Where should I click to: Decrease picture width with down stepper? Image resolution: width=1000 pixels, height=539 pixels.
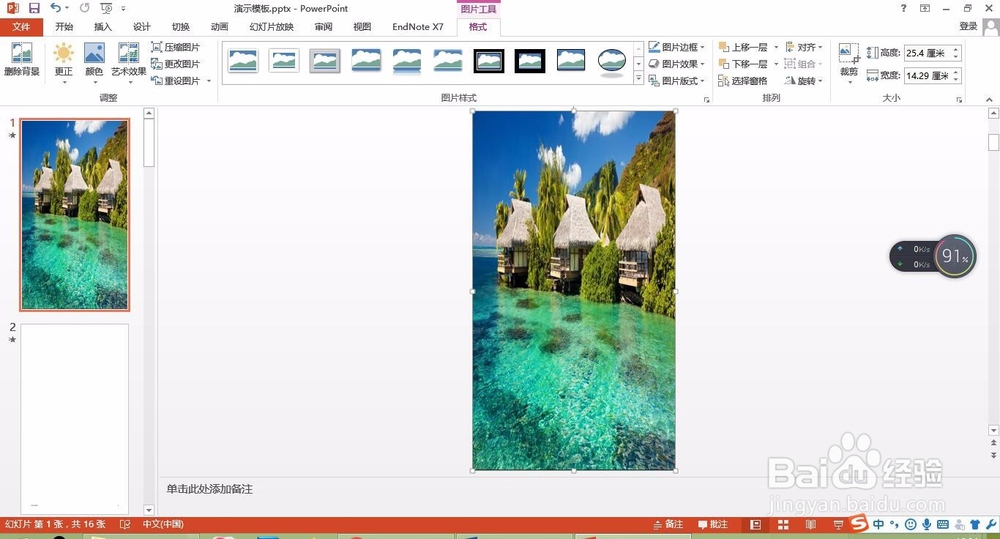(x=956, y=80)
